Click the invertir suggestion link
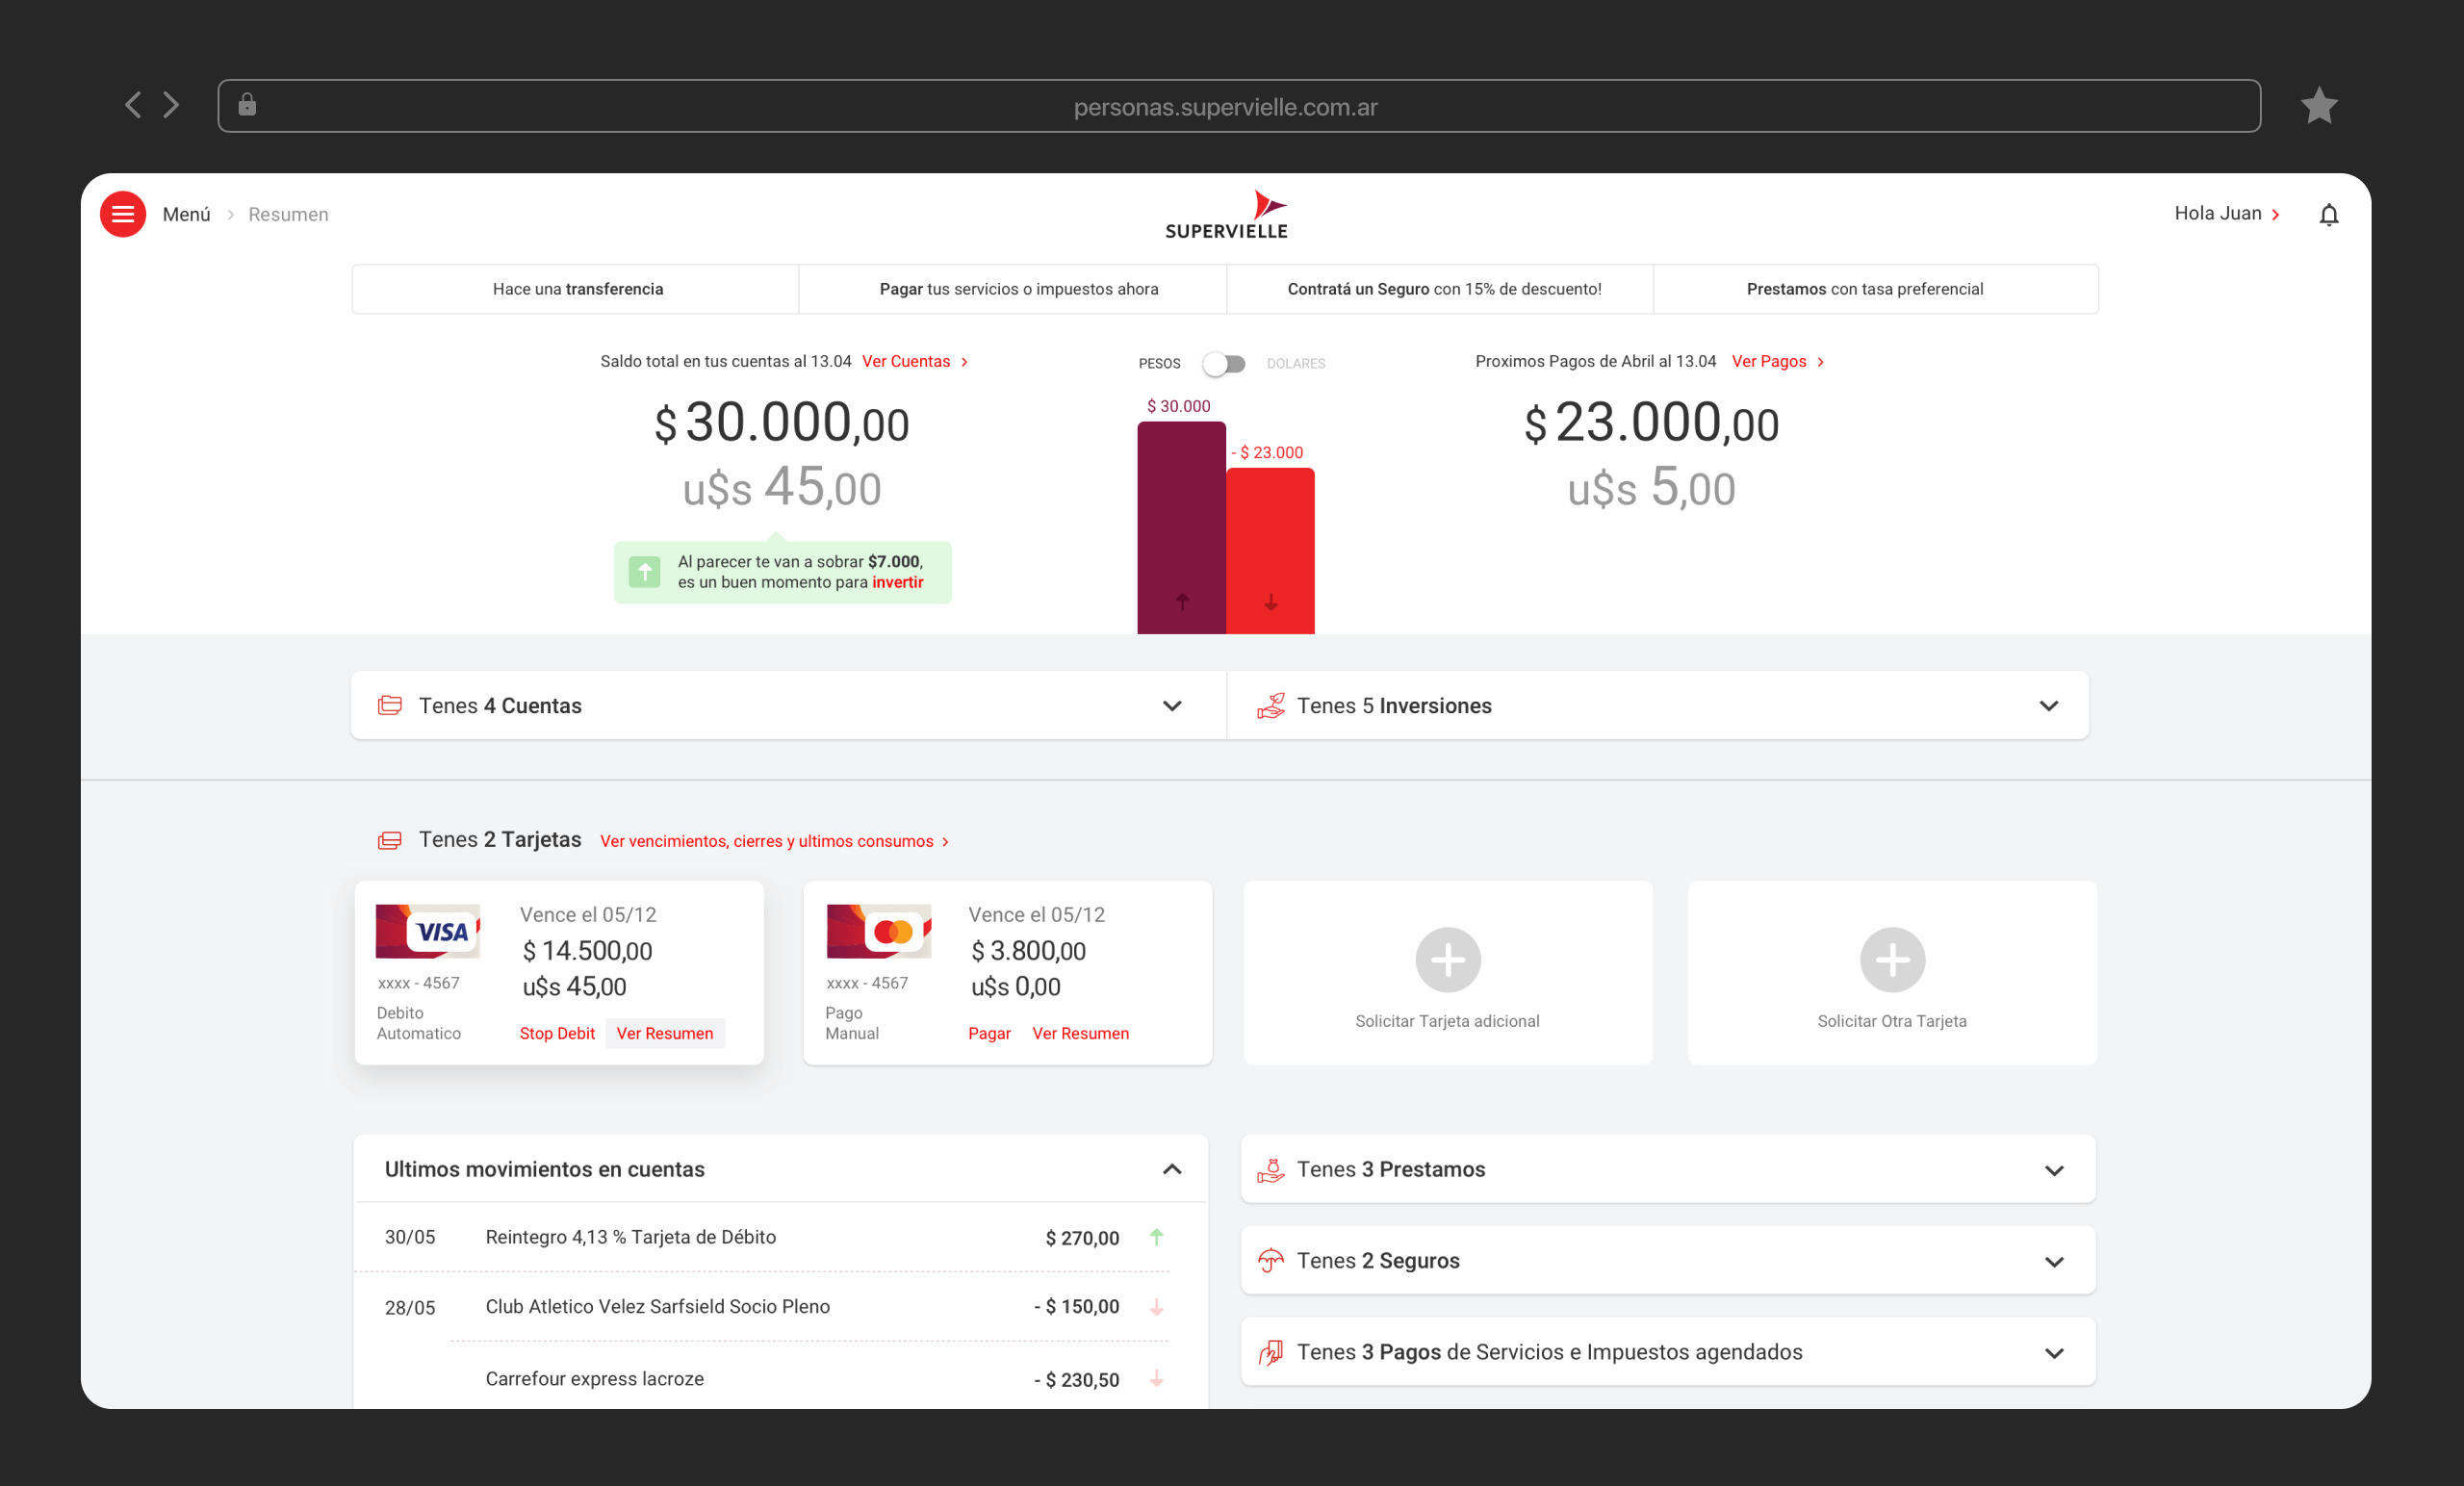 [x=897, y=582]
